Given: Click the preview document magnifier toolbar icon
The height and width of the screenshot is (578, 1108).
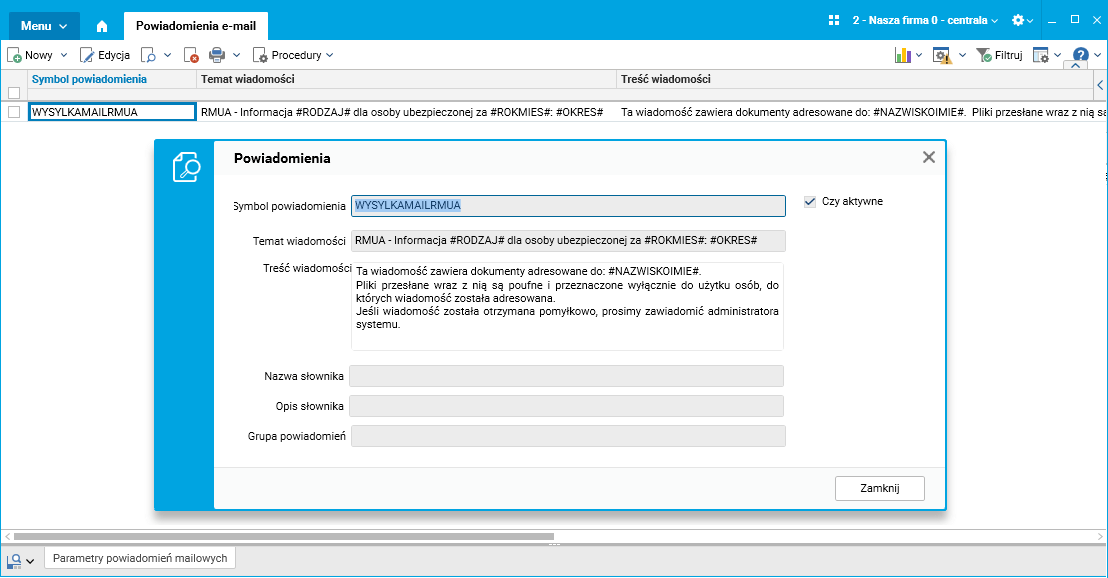Looking at the screenshot, I should click(x=148, y=55).
